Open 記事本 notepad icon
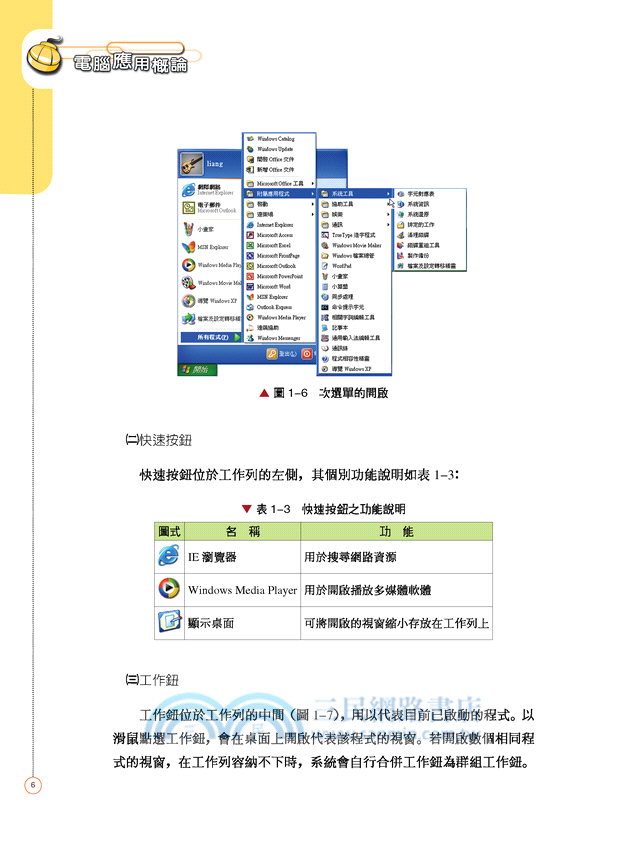This screenshot has width=629, height=860. pyautogui.click(x=325, y=327)
